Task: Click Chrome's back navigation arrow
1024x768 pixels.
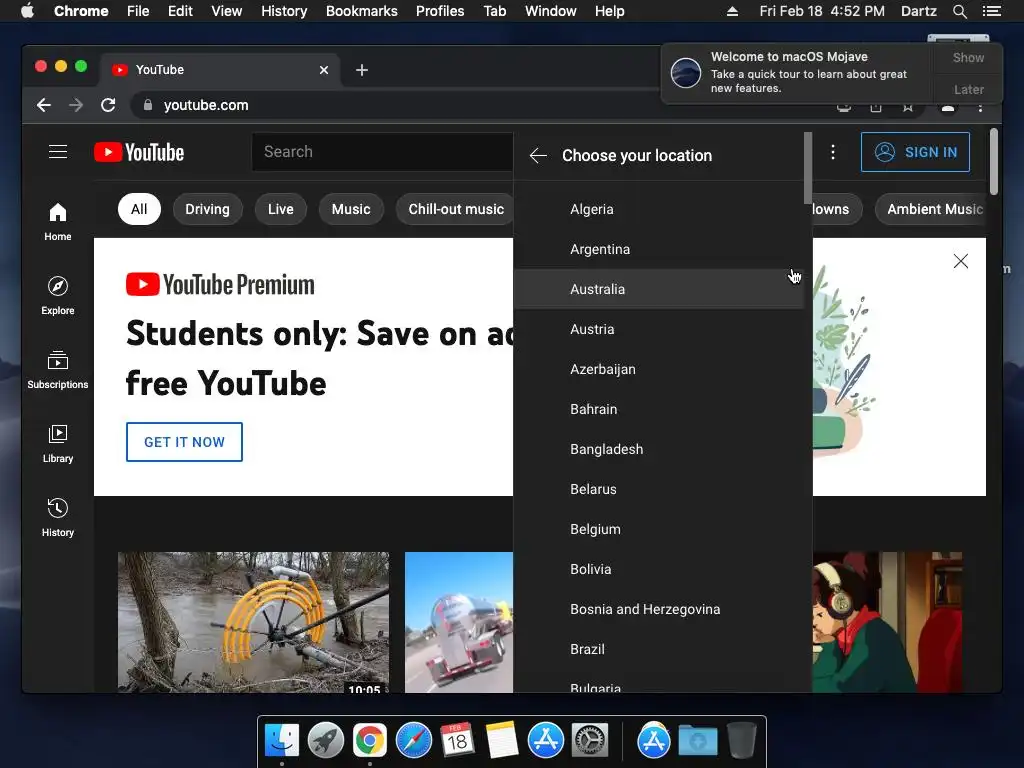Action: click(44, 105)
